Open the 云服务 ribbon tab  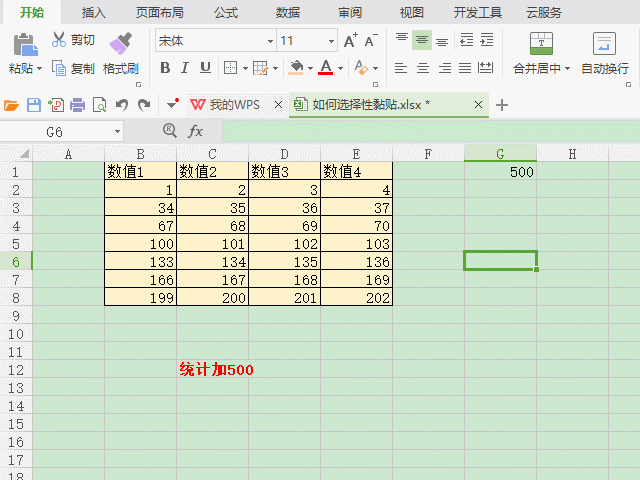point(544,12)
